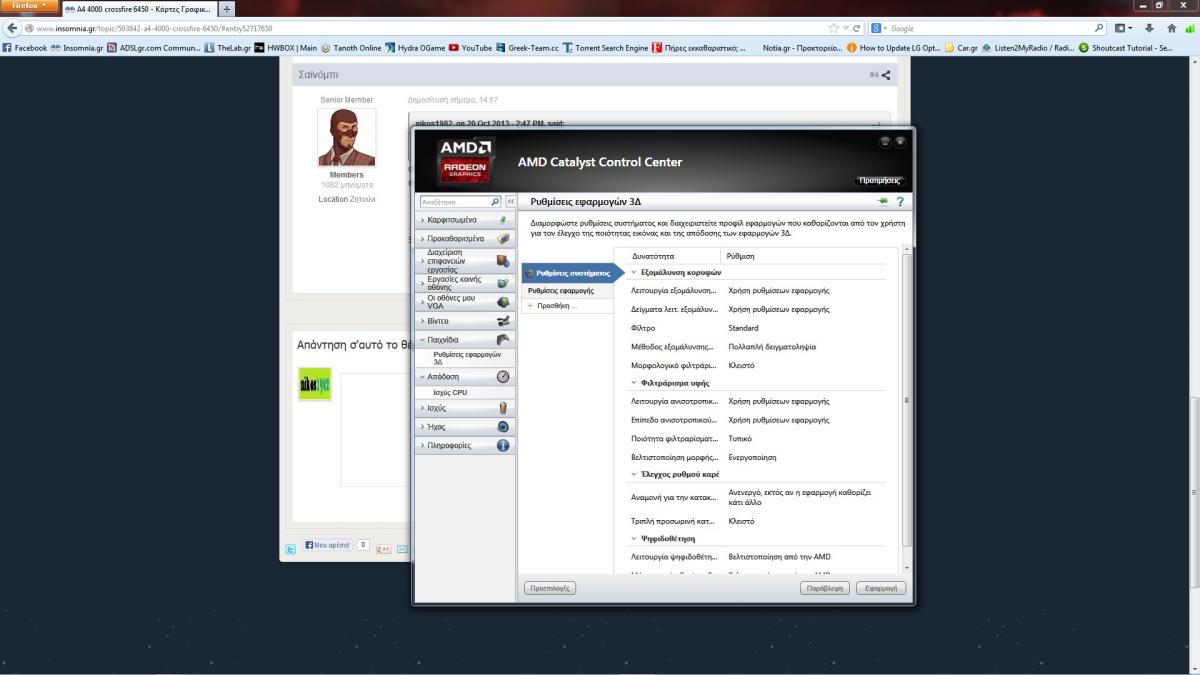The image size is (1200, 675).
Task: Click the Πληροφορίες info icon
Action: (x=503, y=445)
